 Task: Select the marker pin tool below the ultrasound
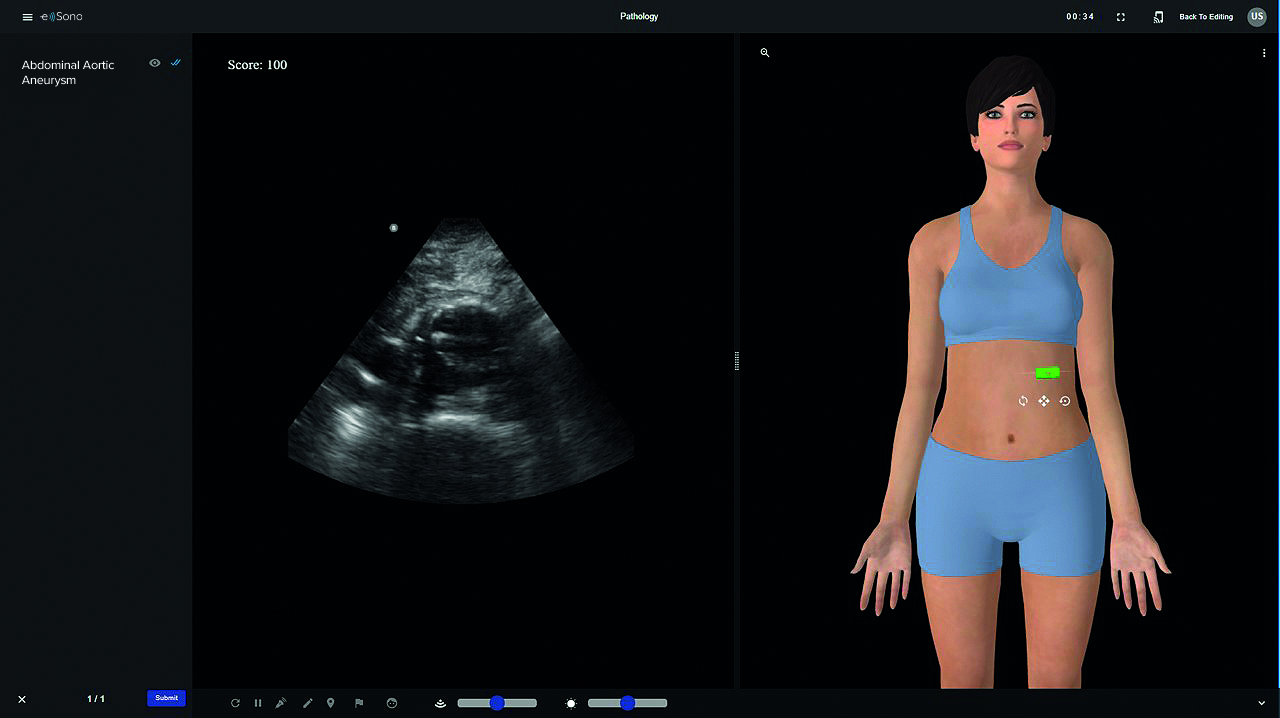click(331, 703)
